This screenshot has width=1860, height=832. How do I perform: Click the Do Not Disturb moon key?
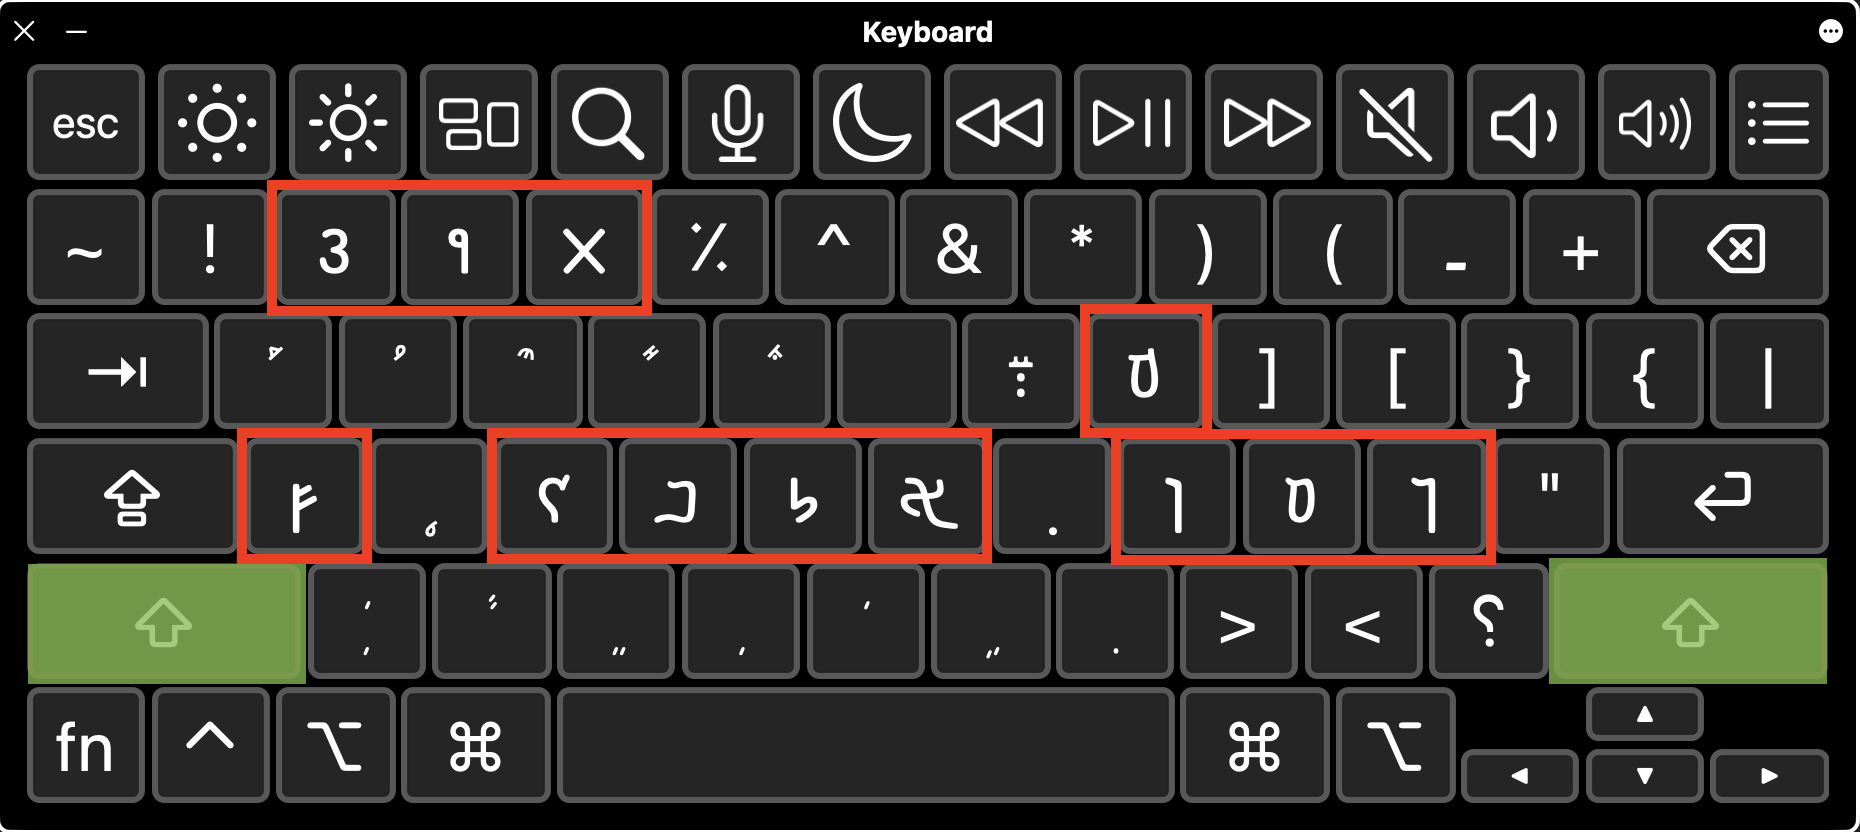pyautogui.click(x=872, y=123)
